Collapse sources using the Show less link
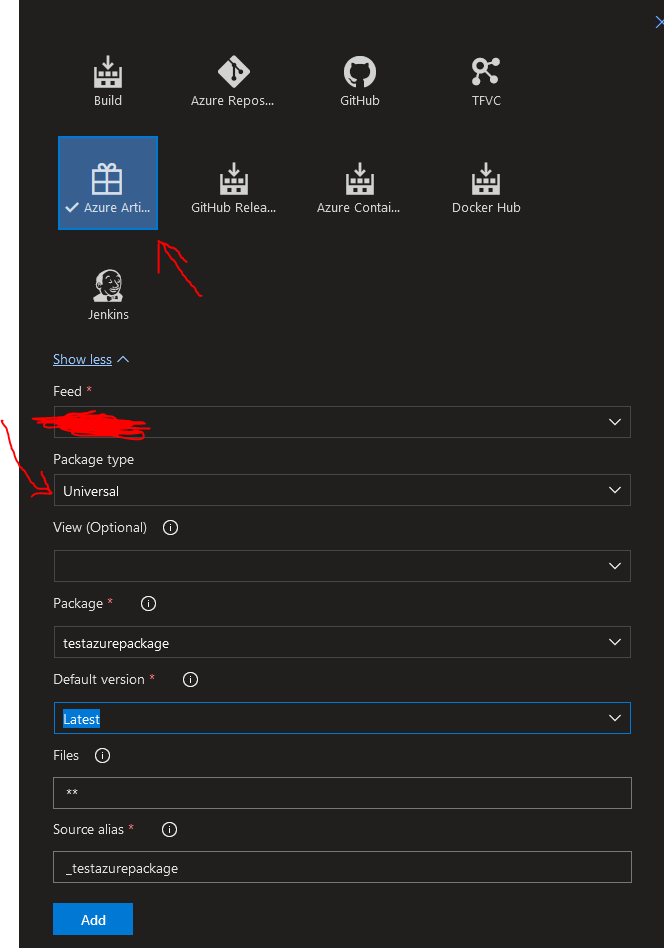664x948 pixels. point(82,359)
